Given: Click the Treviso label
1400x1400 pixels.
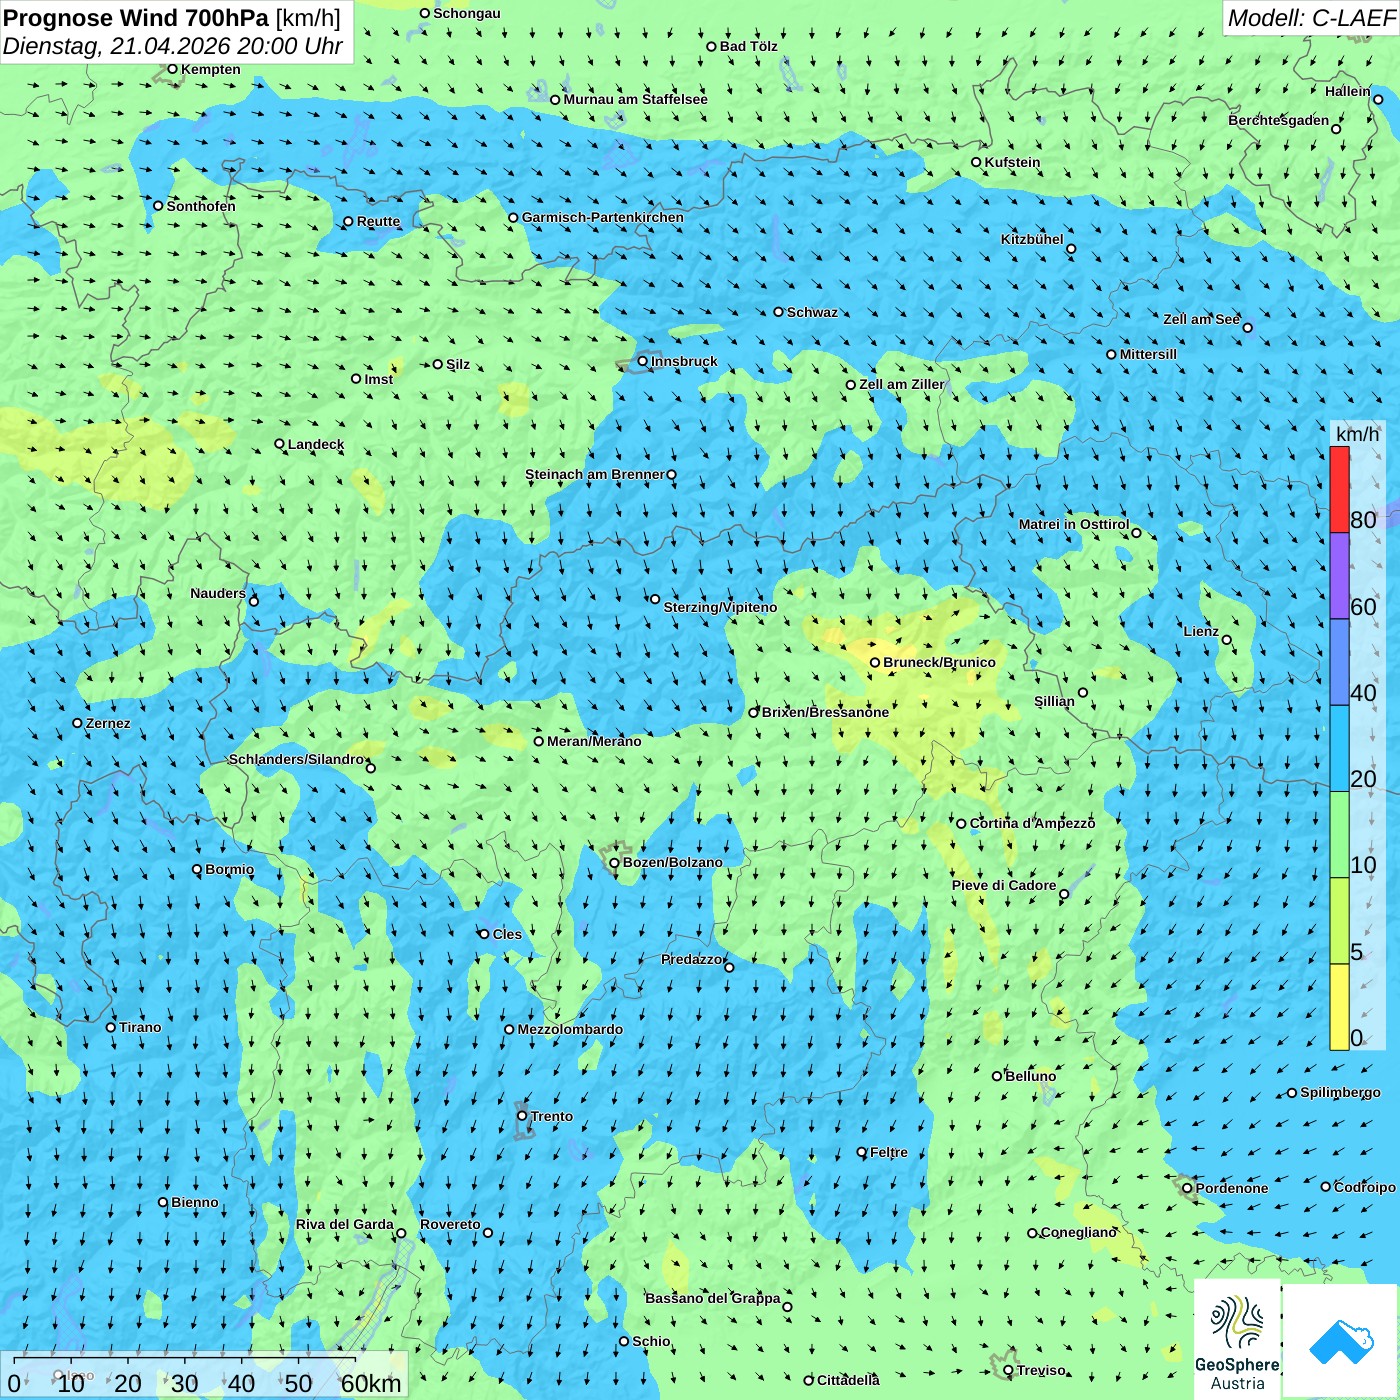Looking at the screenshot, I should tap(1040, 1370).
